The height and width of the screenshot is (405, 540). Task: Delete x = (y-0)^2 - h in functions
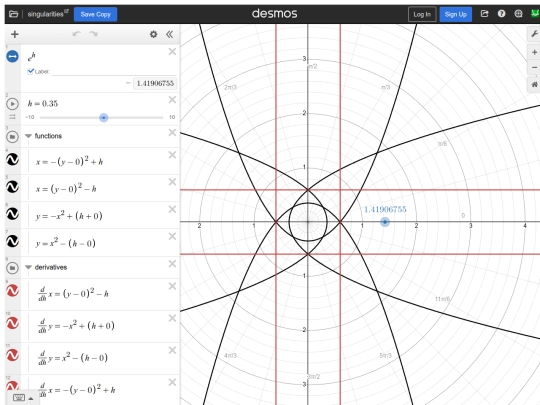pos(172,182)
